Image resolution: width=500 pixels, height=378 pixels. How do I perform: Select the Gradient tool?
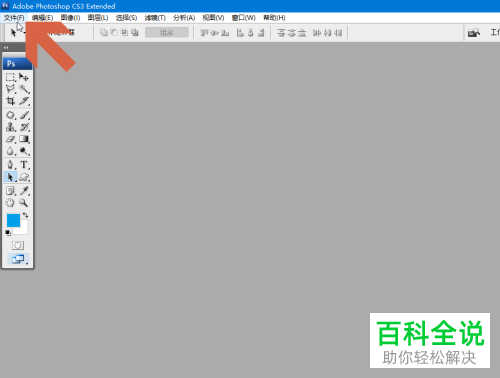point(24,139)
